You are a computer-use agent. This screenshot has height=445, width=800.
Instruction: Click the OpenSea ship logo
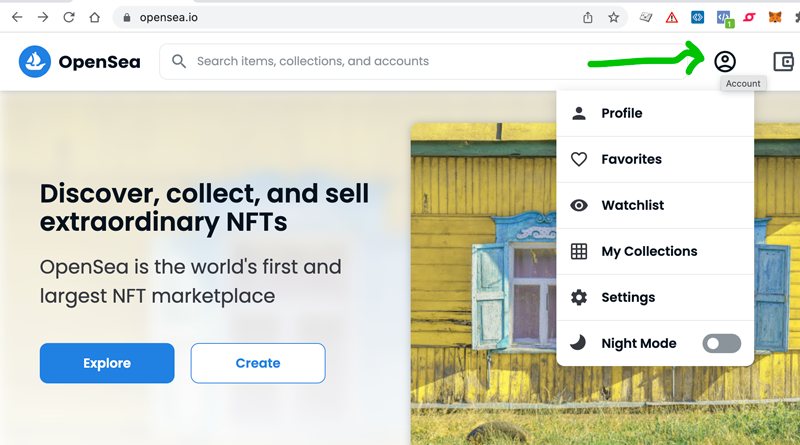point(35,62)
